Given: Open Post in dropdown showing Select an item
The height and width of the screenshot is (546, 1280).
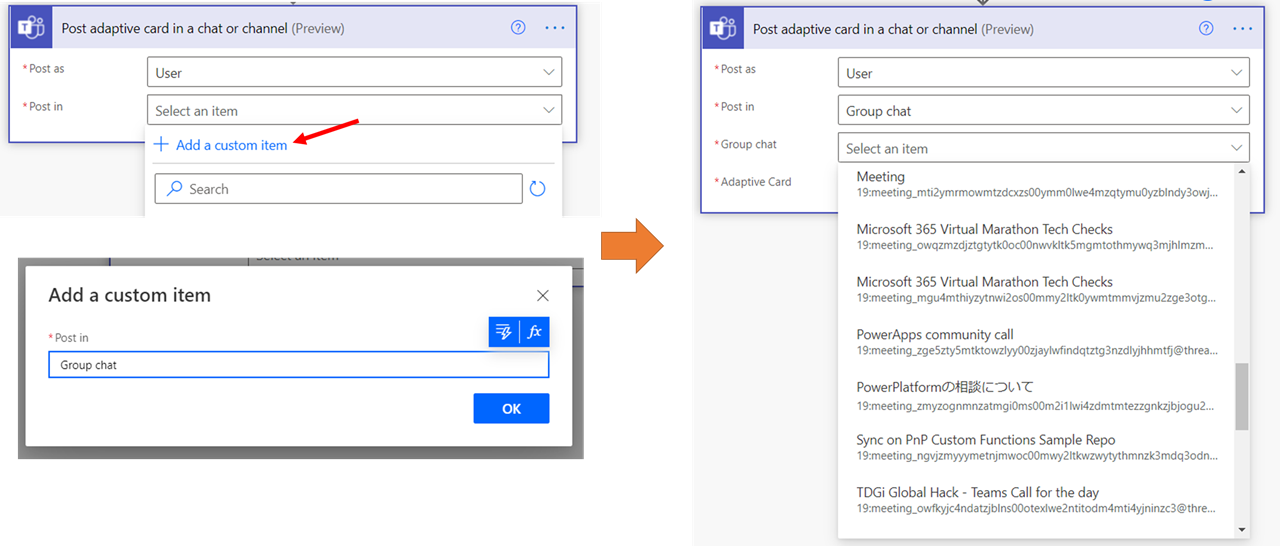Looking at the screenshot, I should coord(354,110).
